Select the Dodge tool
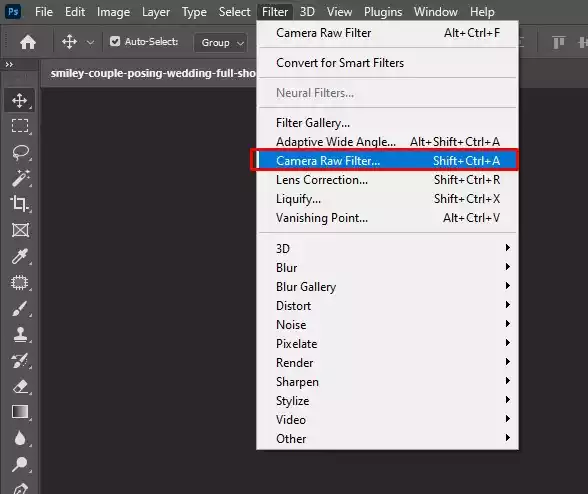This screenshot has height=494, width=588. coord(20,464)
